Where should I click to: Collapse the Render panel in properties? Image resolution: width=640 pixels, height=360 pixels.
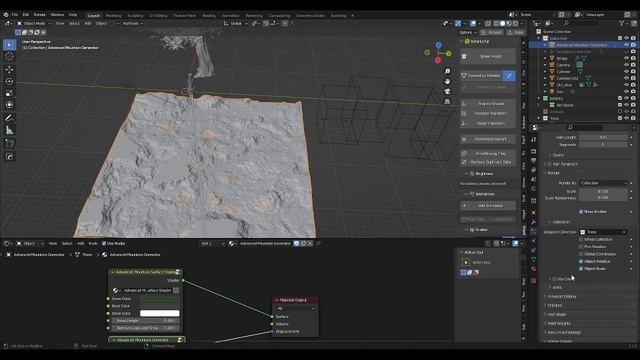(553, 173)
